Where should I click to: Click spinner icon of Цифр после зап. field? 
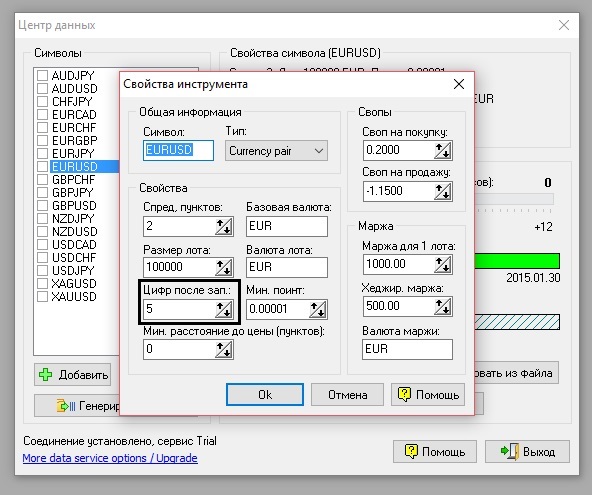(224, 309)
